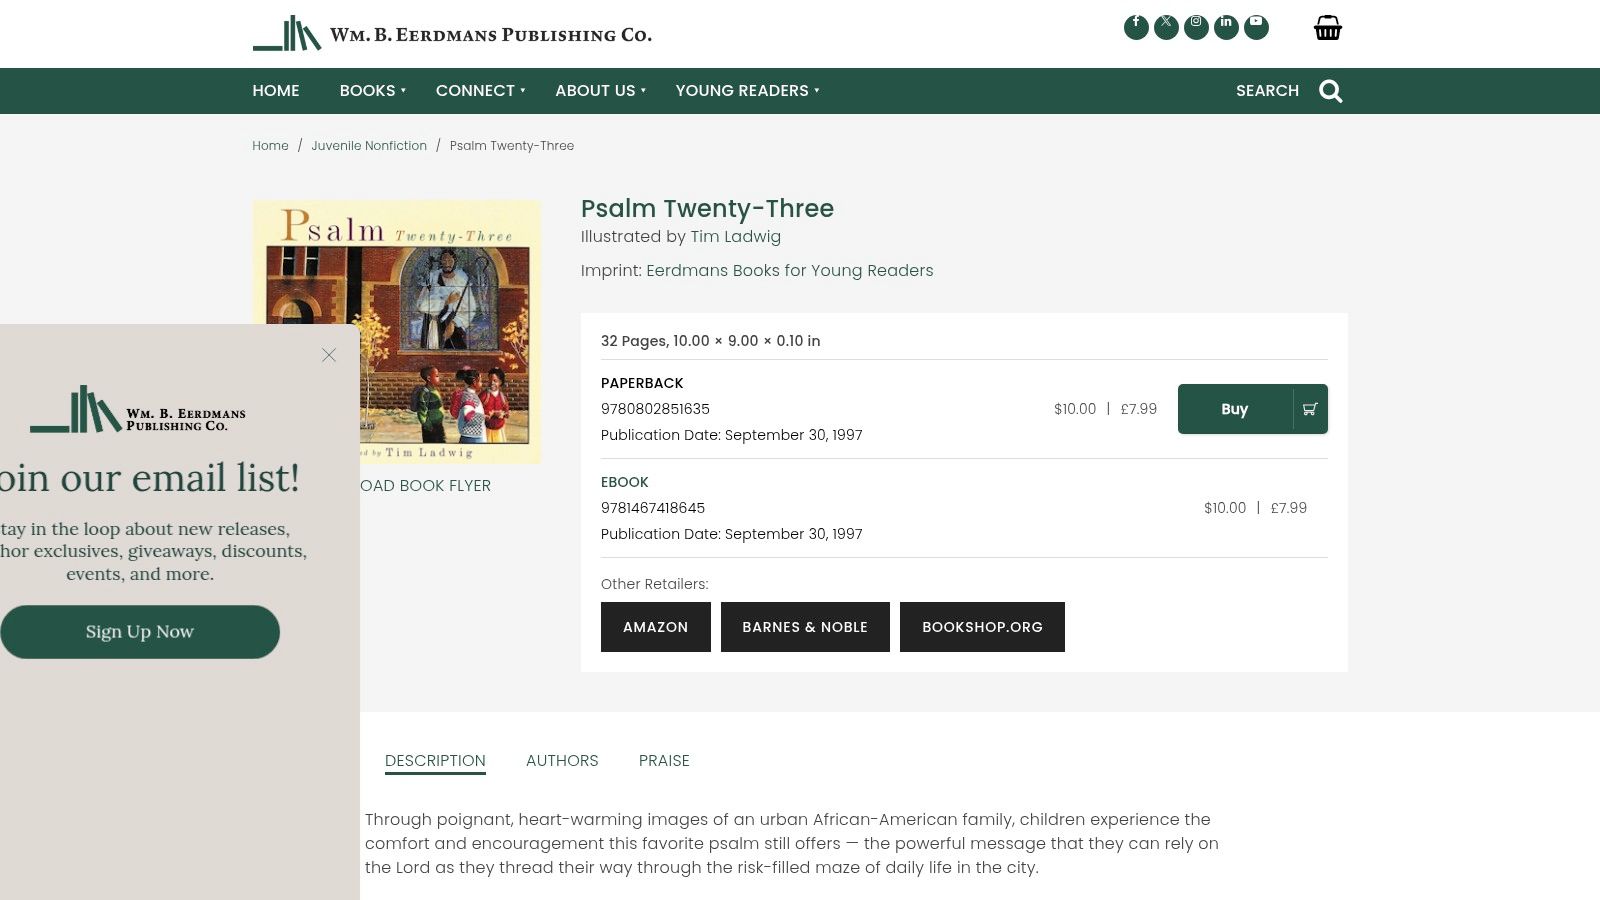This screenshot has width=1600, height=900.
Task: Open Eerdmans LinkedIn icon
Action: tap(1226, 27)
